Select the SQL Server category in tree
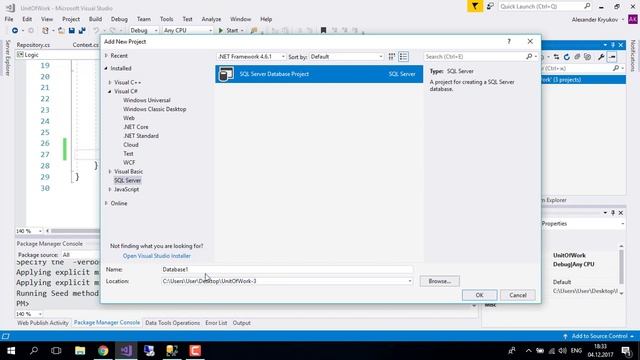This screenshot has width=640, height=360. click(127, 180)
